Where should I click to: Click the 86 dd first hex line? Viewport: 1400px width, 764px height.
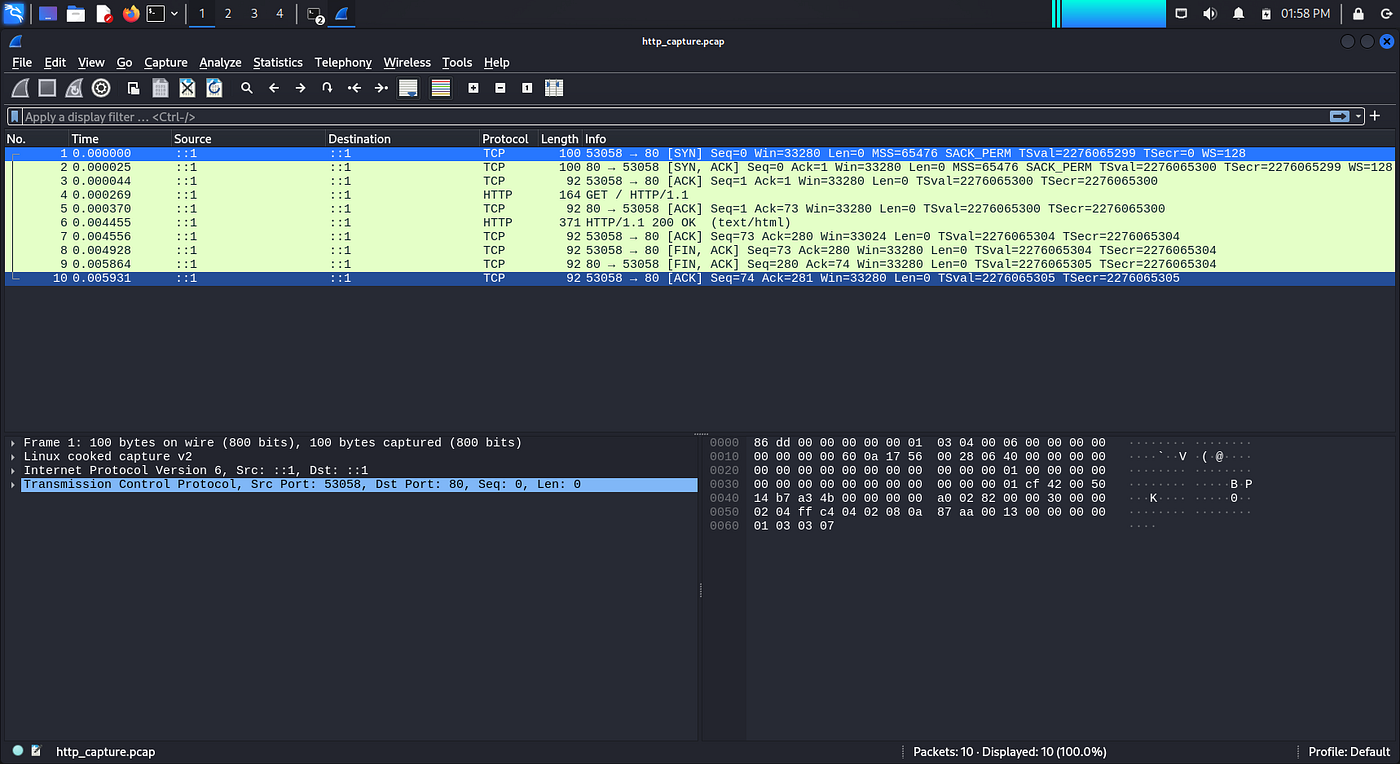928,442
